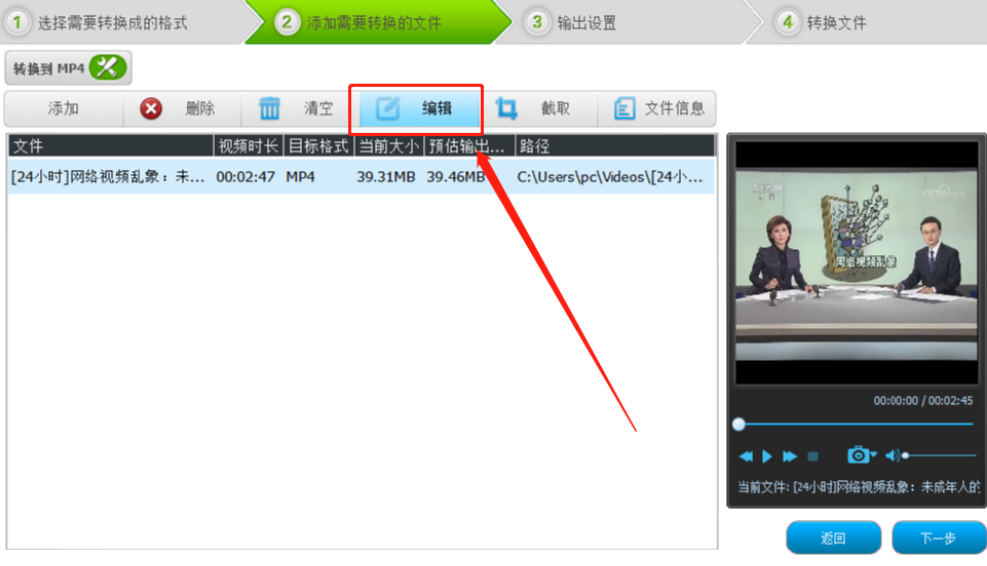
Task: Click the 转换到 MP4 format button
Action: point(68,68)
